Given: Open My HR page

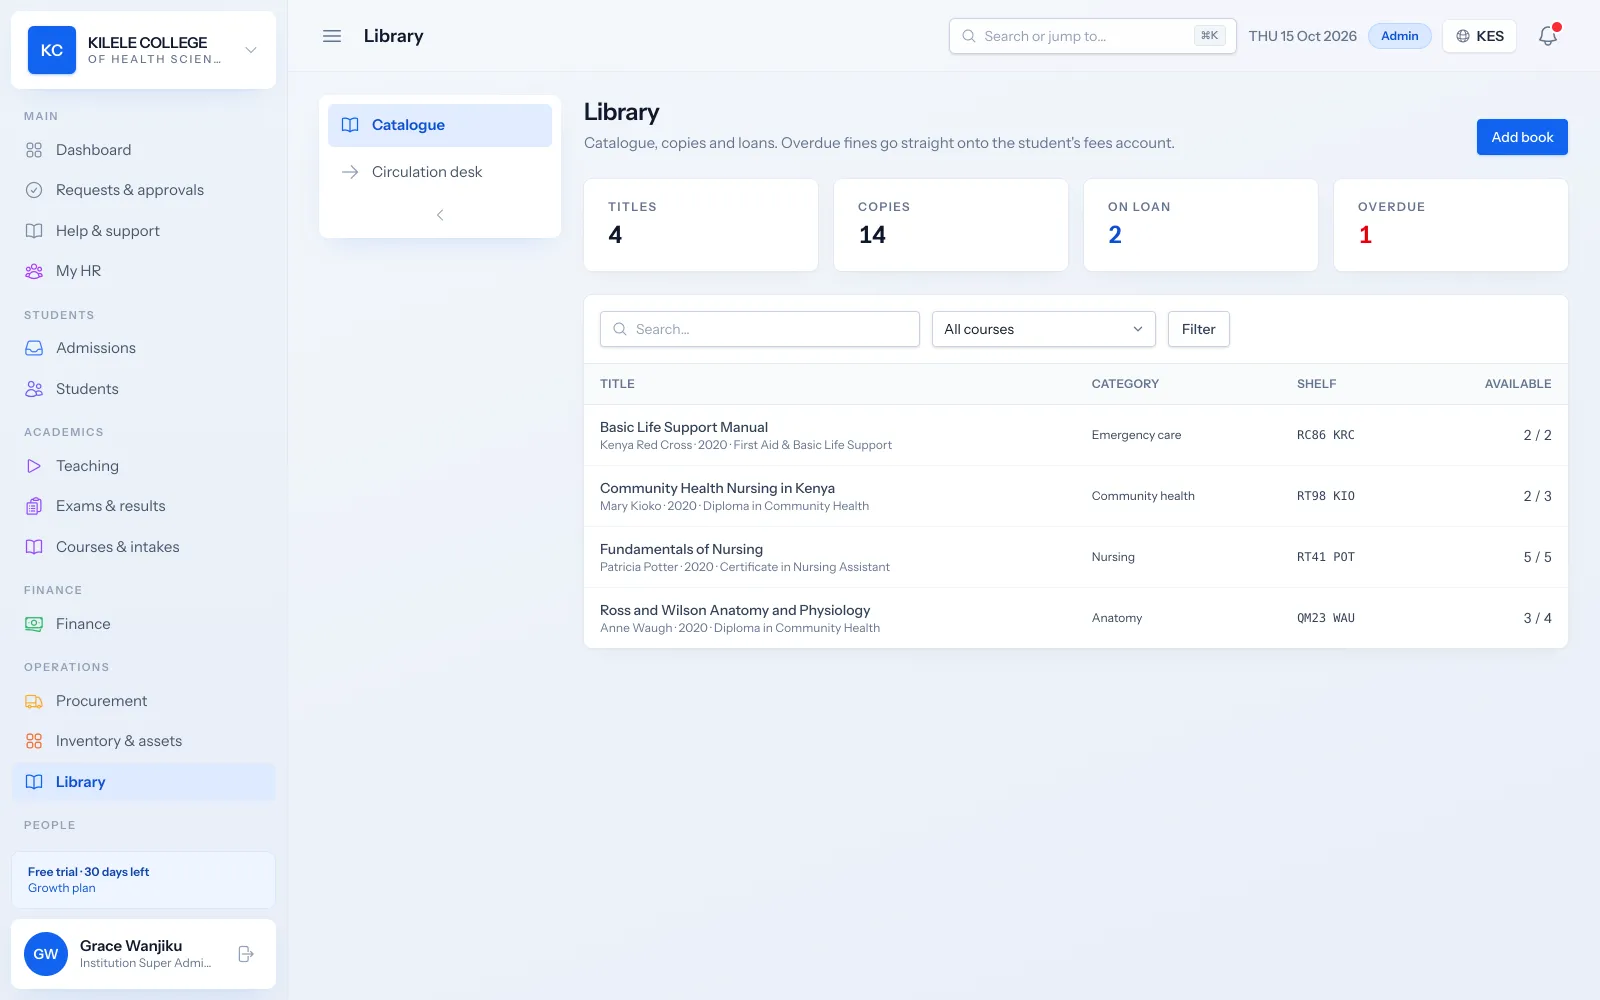Looking at the screenshot, I should 143,271.
